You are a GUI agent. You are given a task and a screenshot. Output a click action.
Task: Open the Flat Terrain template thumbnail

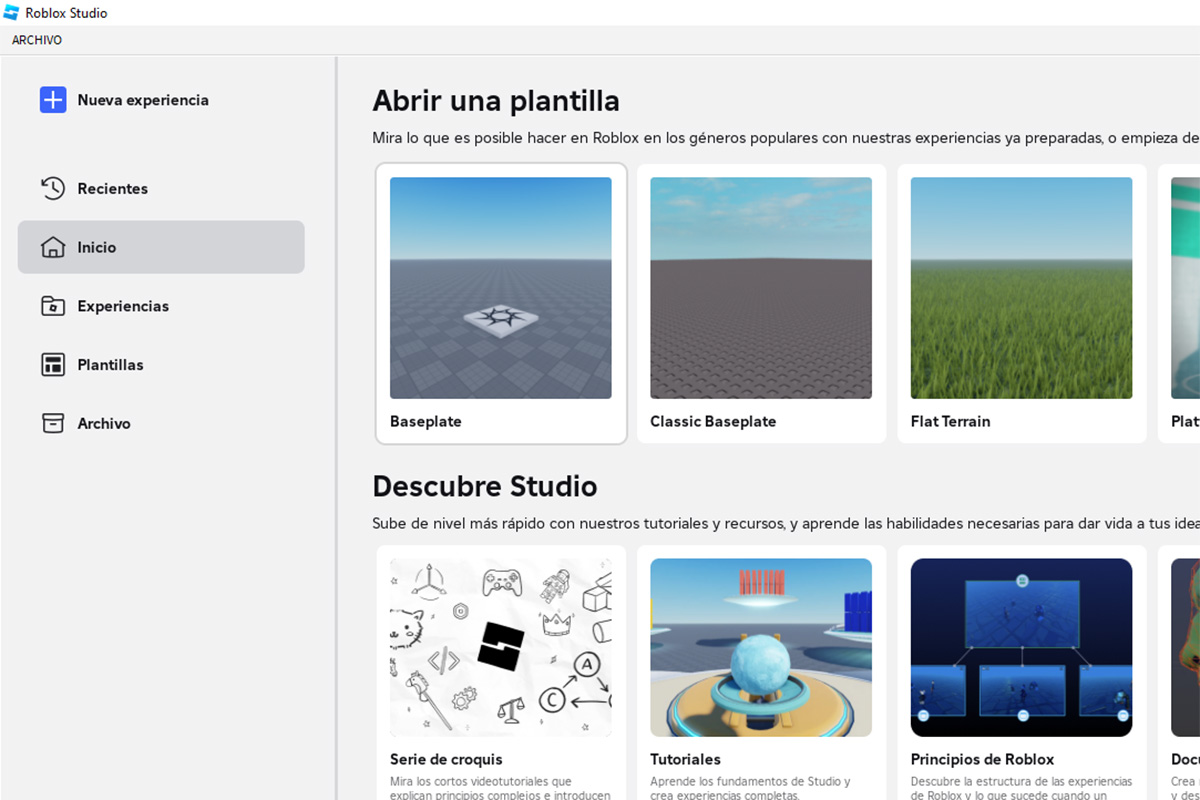(1021, 288)
